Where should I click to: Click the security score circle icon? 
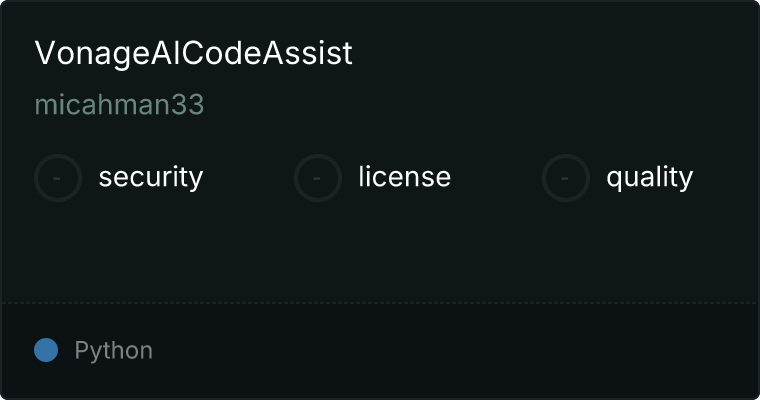pos(58,178)
